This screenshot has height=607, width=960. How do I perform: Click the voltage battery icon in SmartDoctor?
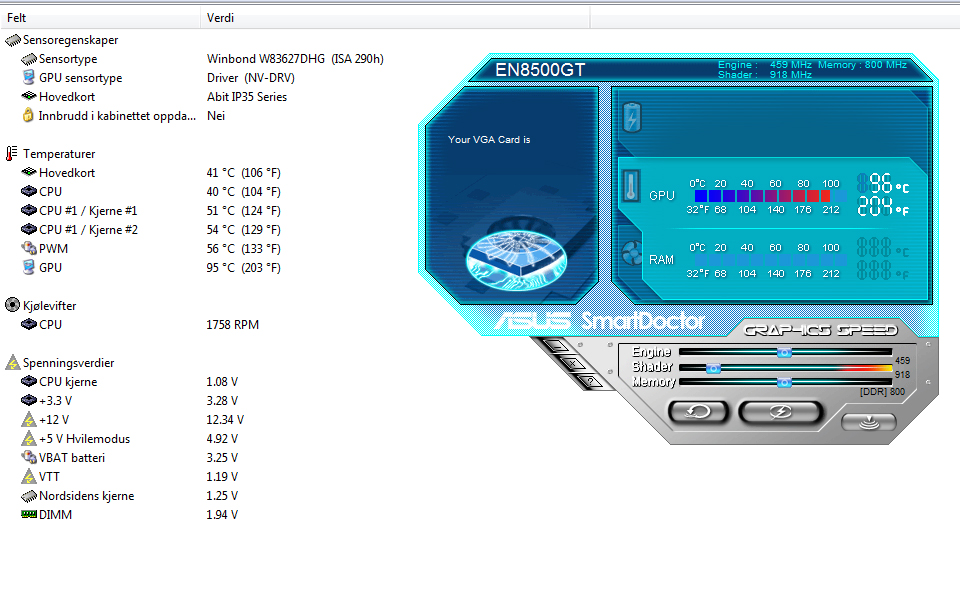(632, 117)
